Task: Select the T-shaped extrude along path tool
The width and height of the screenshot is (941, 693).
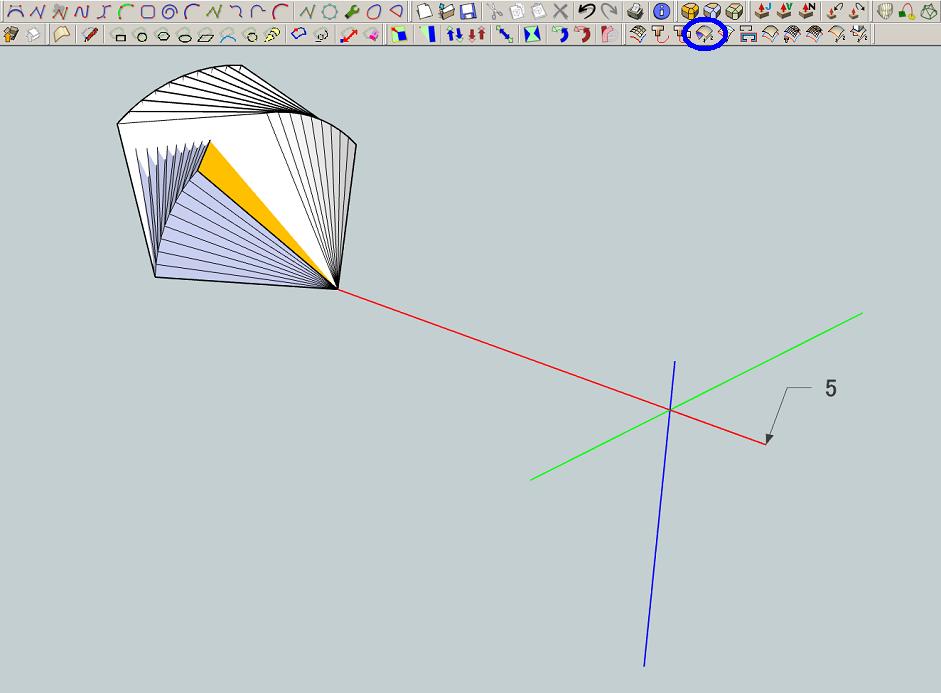Action: (660, 34)
